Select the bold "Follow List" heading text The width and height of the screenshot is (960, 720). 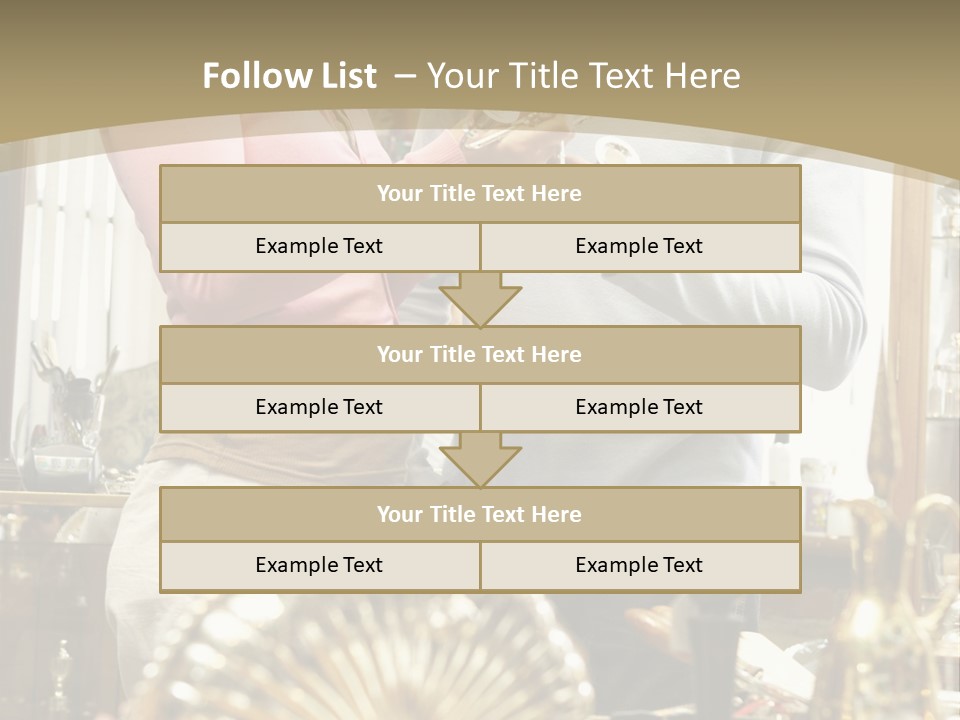click(x=290, y=76)
